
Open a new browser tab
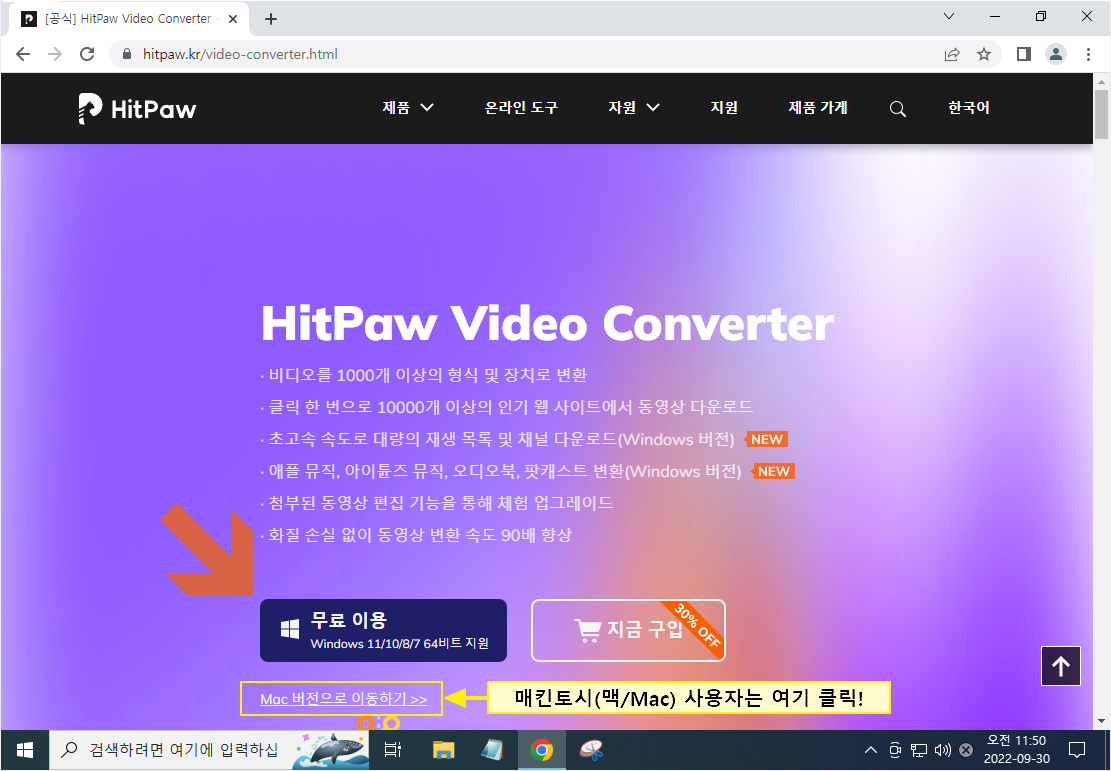[271, 19]
